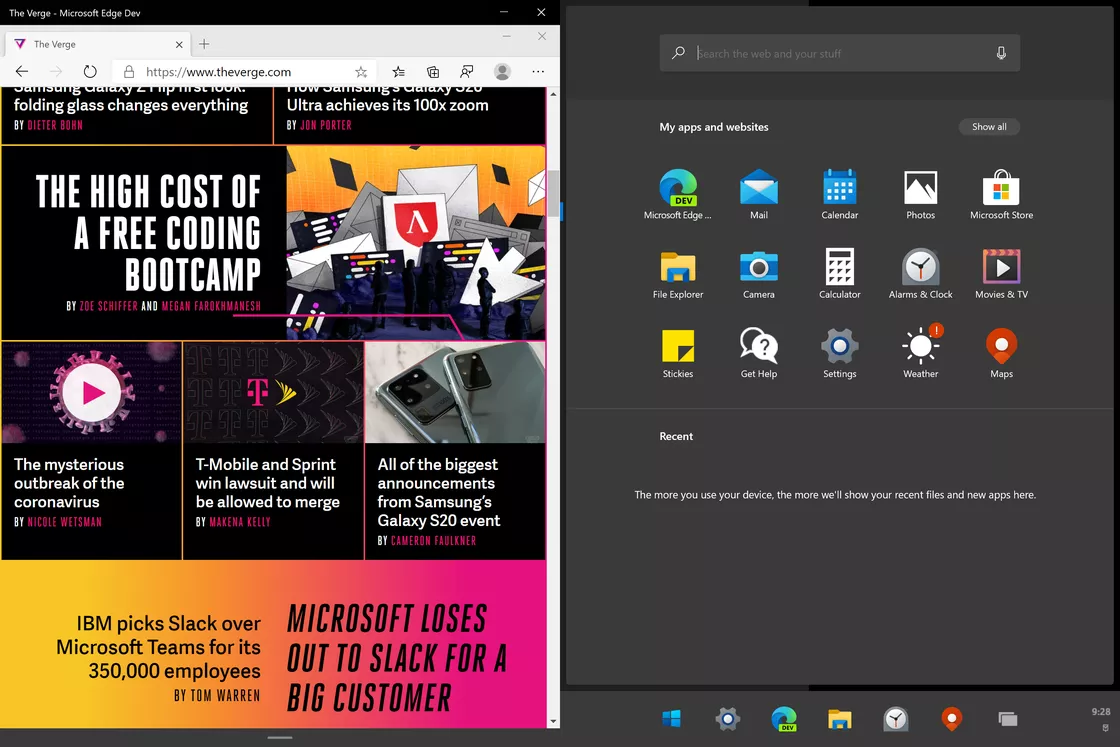
Task: Open author Makena Kelly's page
Action: coord(240,522)
